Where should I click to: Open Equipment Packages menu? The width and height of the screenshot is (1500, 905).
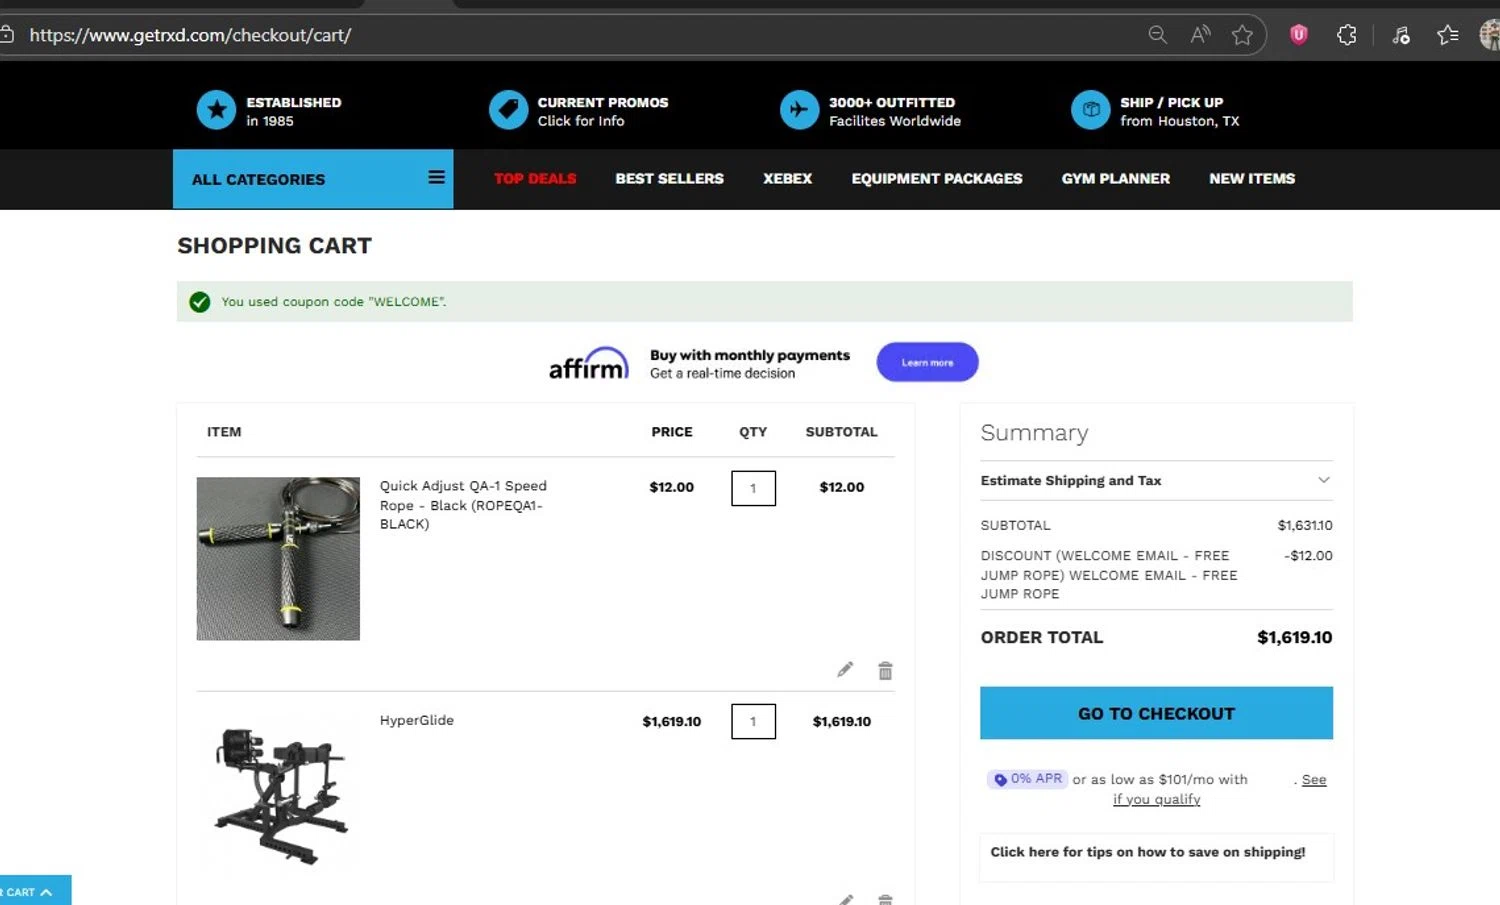point(937,178)
